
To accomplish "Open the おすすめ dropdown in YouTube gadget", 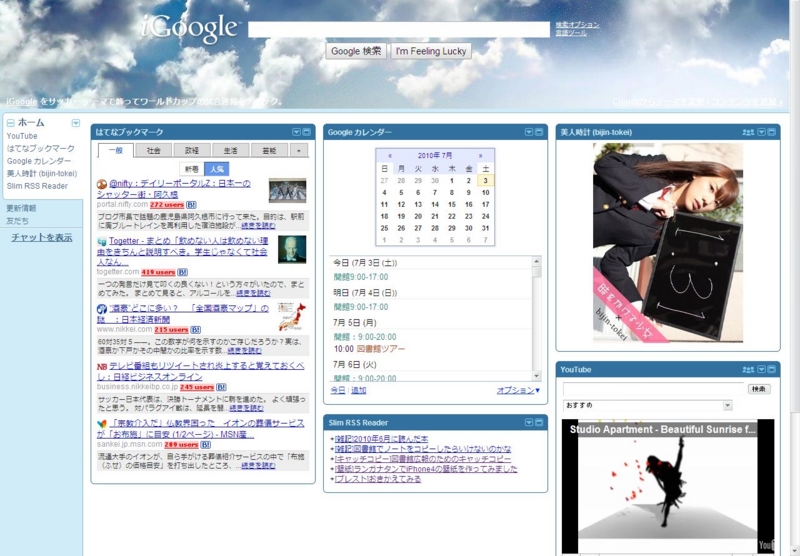I will (x=648, y=406).
